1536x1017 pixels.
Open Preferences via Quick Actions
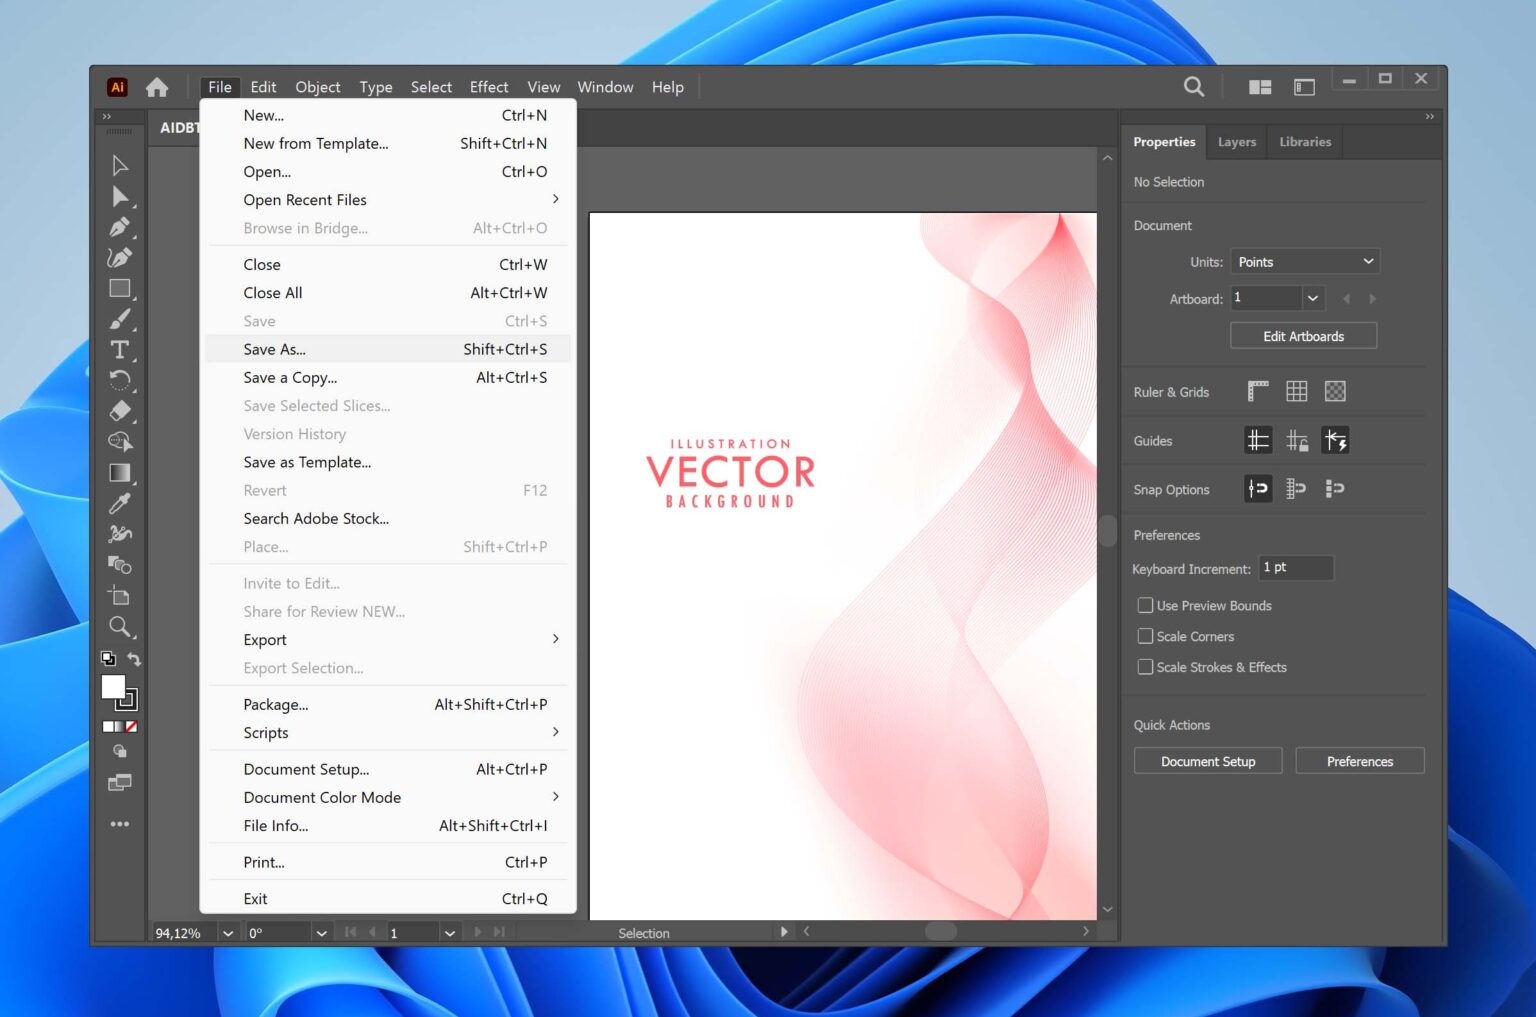tap(1359, 760)
